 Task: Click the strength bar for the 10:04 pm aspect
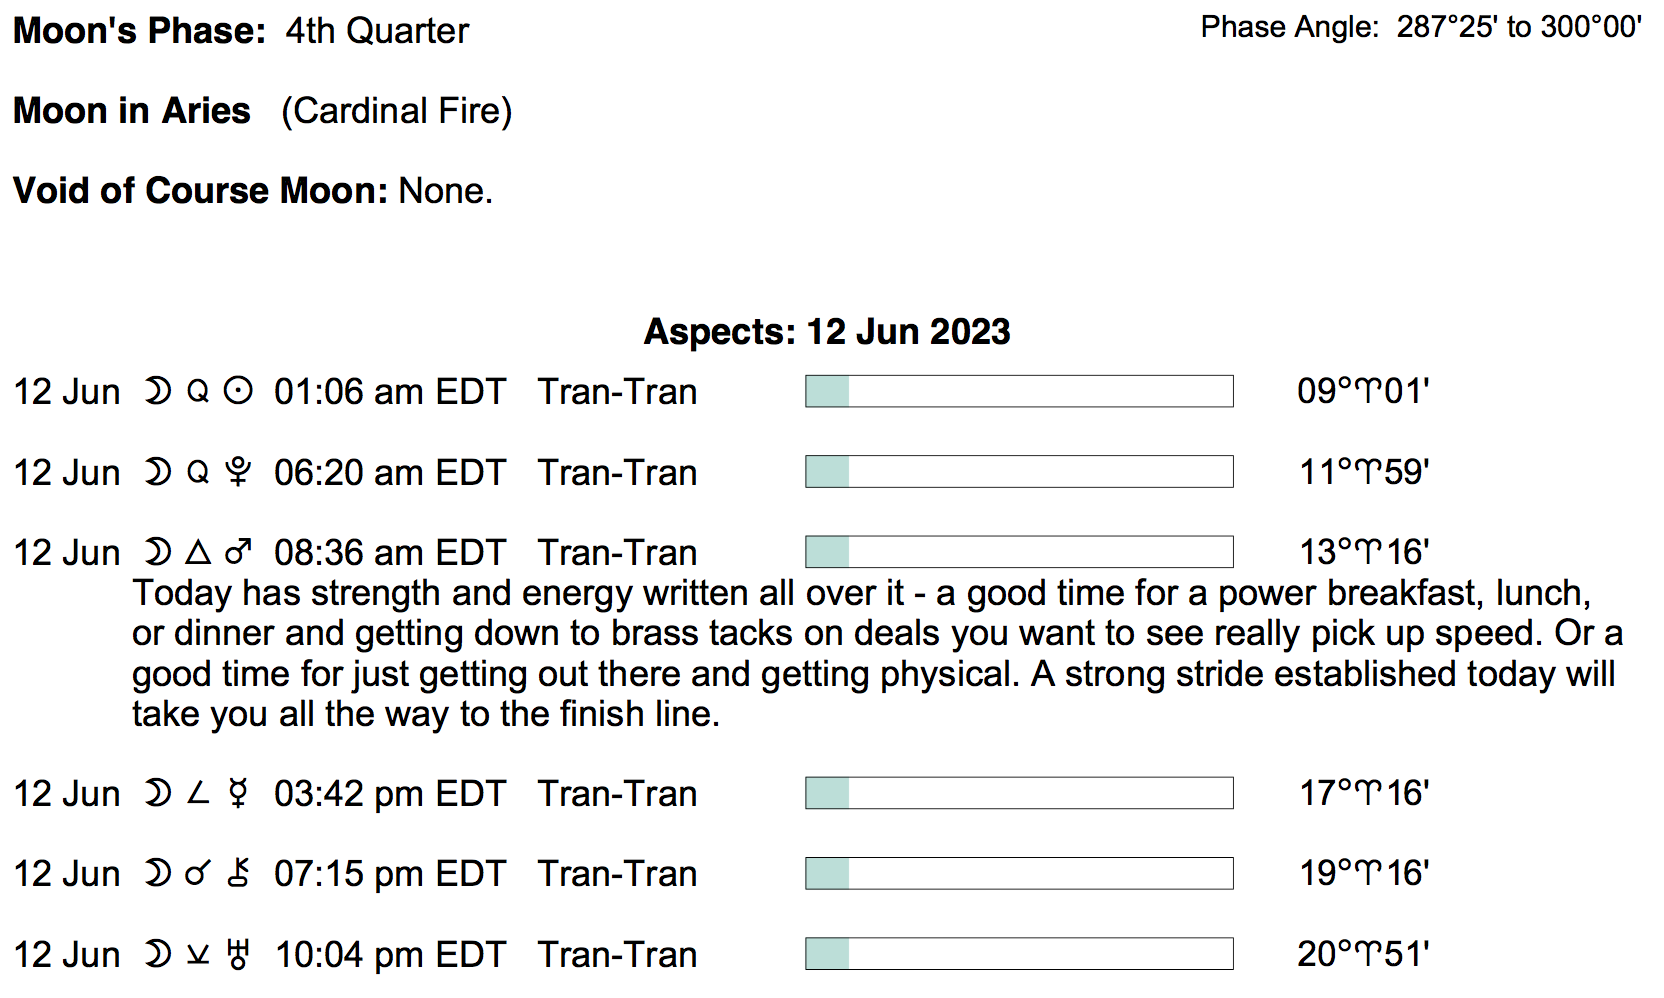(1019, 954)
